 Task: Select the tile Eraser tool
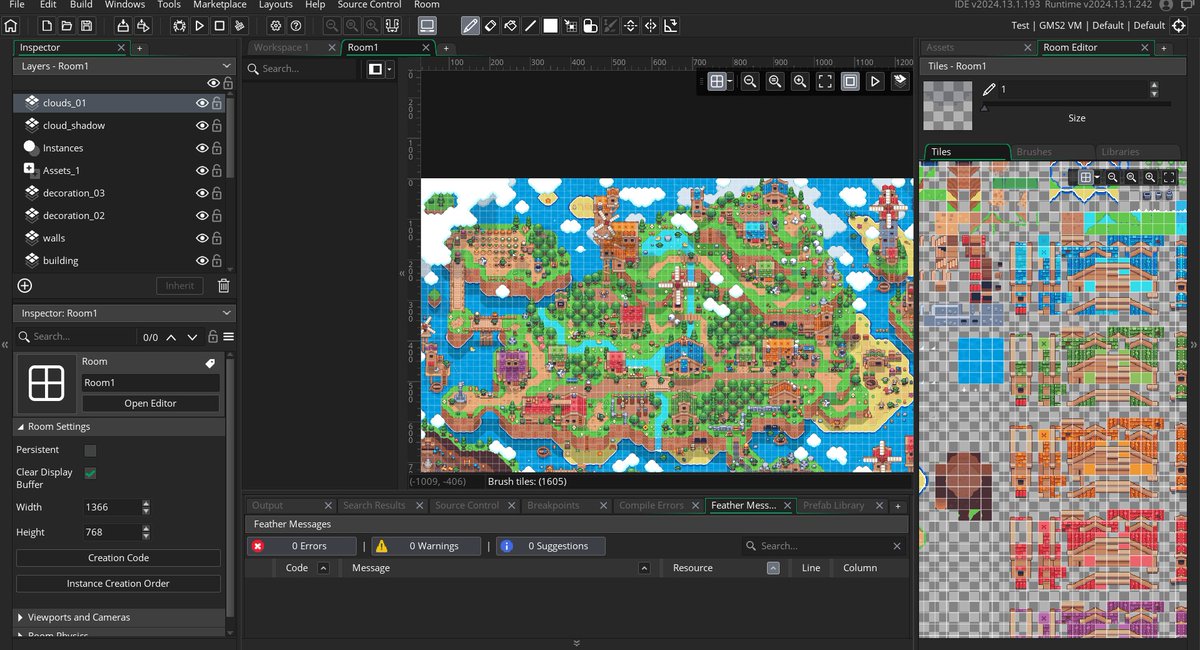point(490,25)
